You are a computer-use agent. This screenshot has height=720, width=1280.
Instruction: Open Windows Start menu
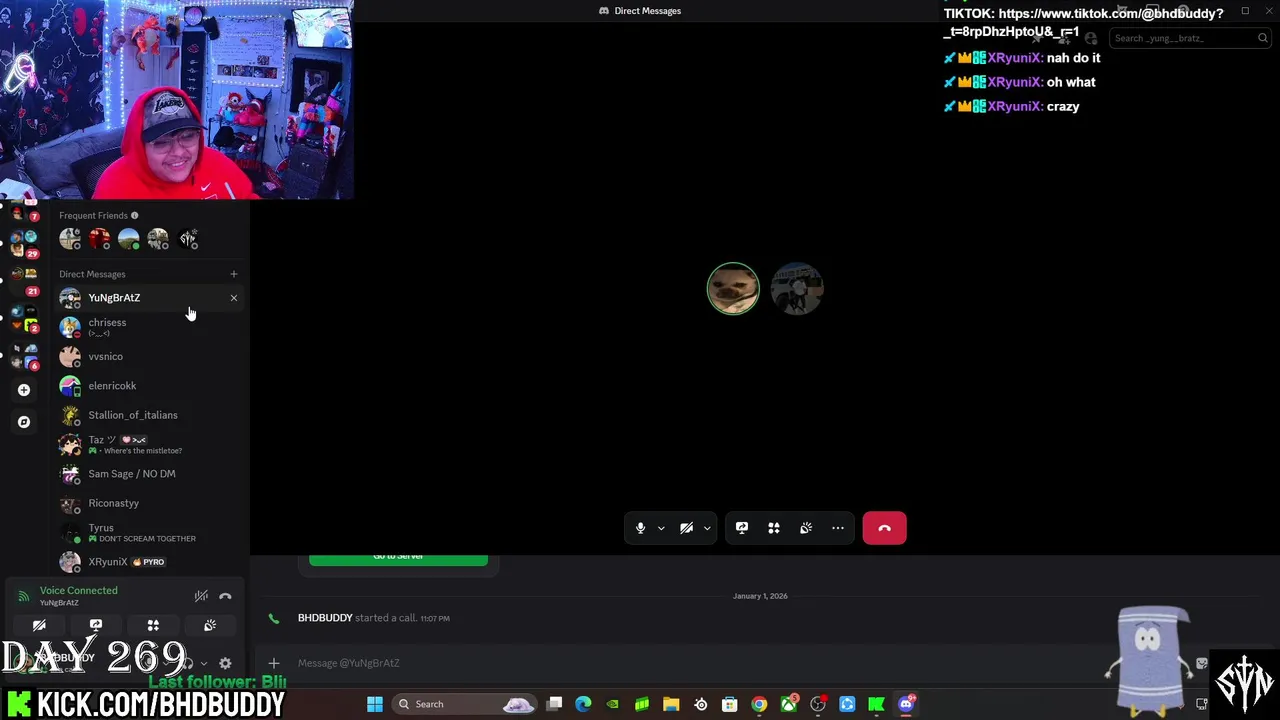[375, 704]
